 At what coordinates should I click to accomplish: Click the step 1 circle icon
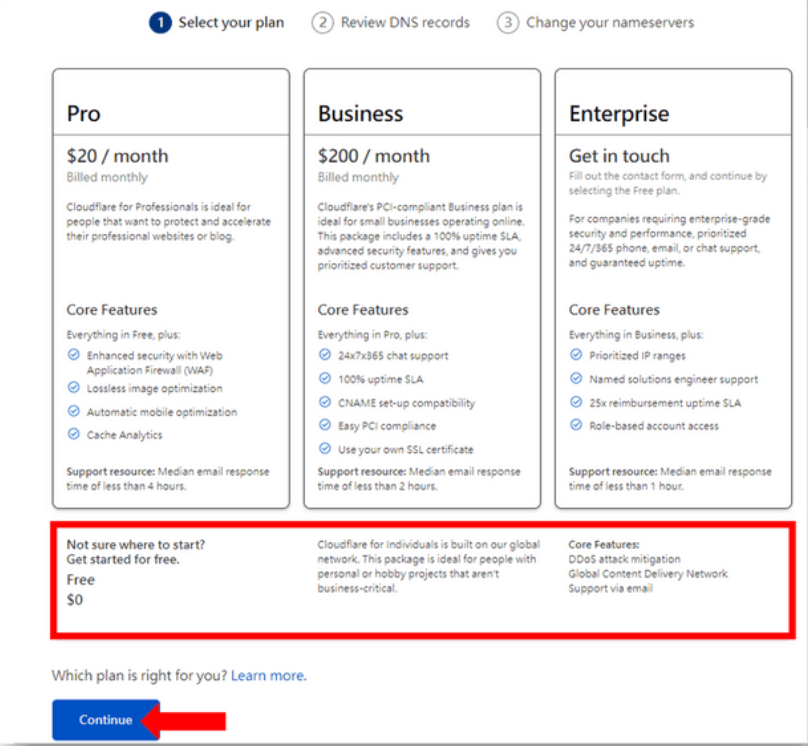[x=160, y=22]
